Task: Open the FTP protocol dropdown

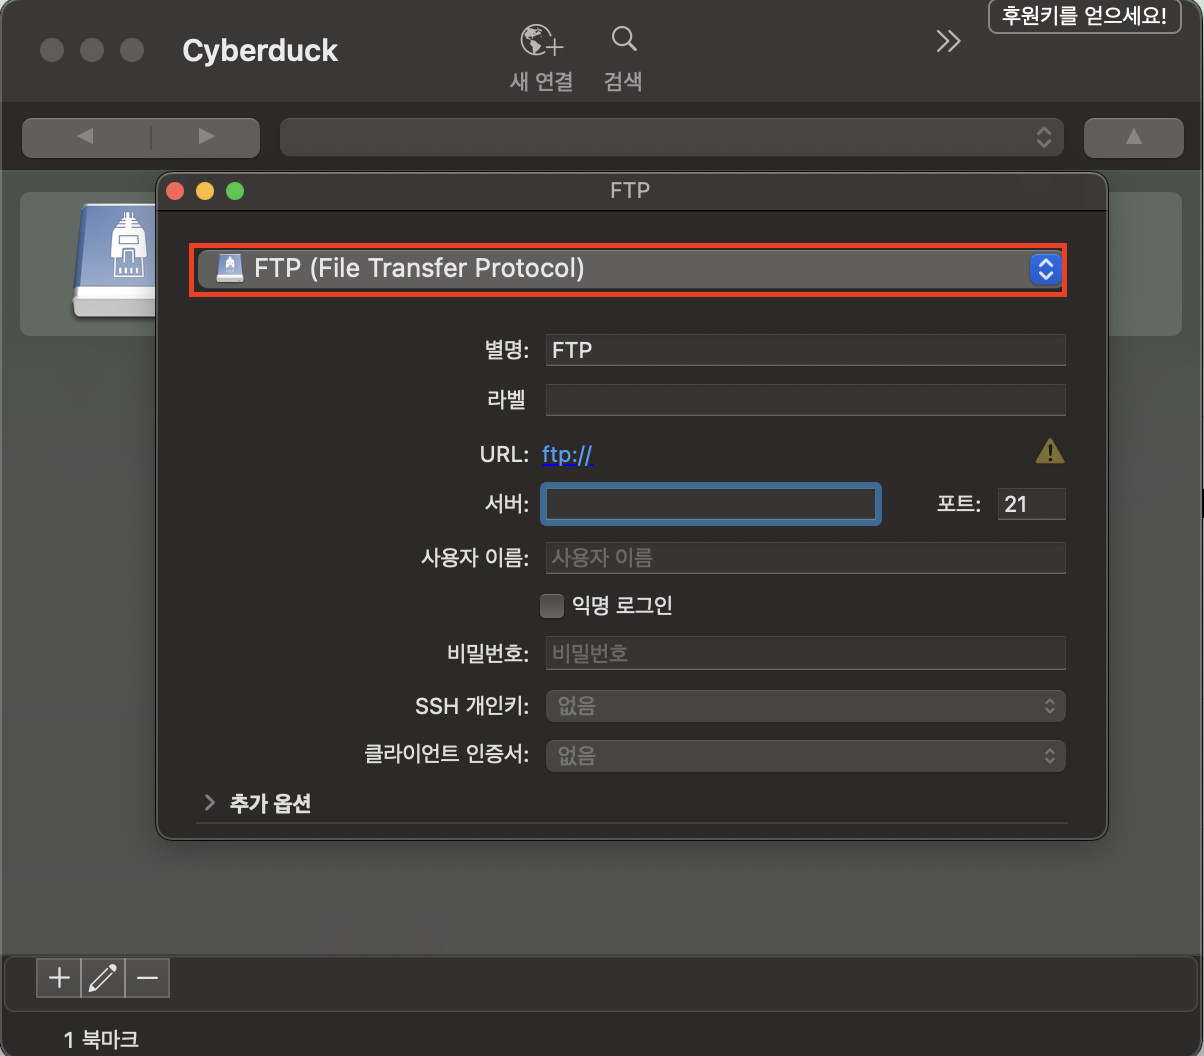Action: [629, 269]
